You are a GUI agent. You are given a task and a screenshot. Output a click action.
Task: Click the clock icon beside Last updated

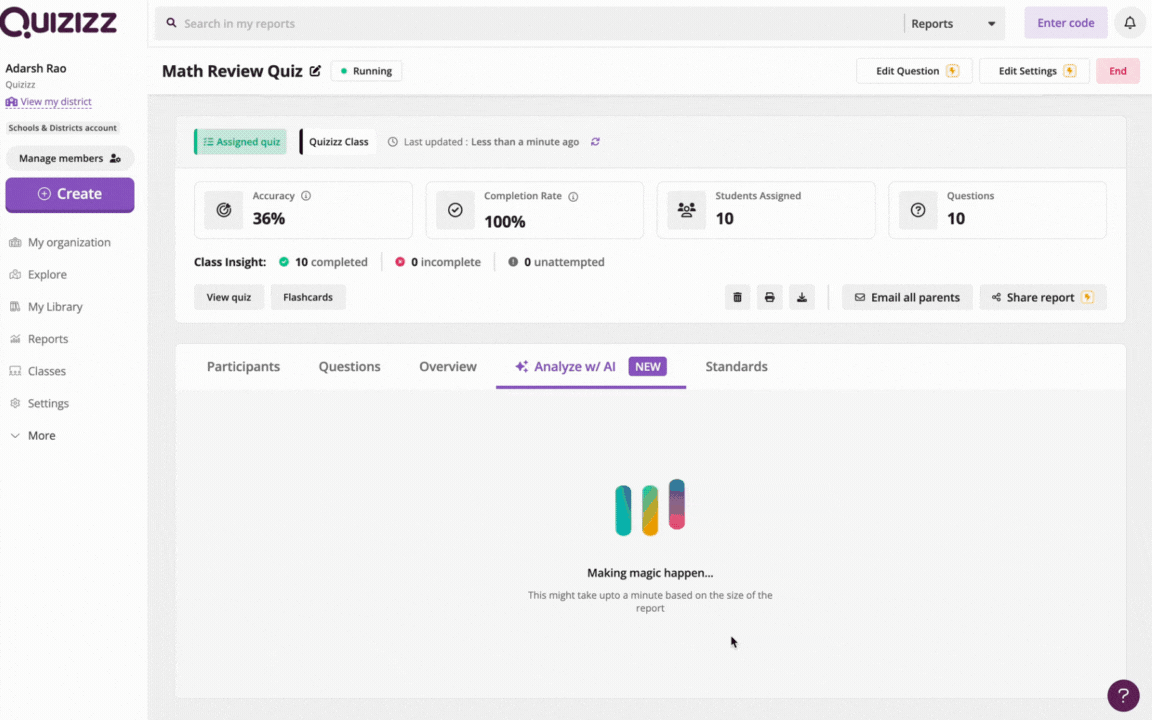pyautogui.click(x=393, y=142)
